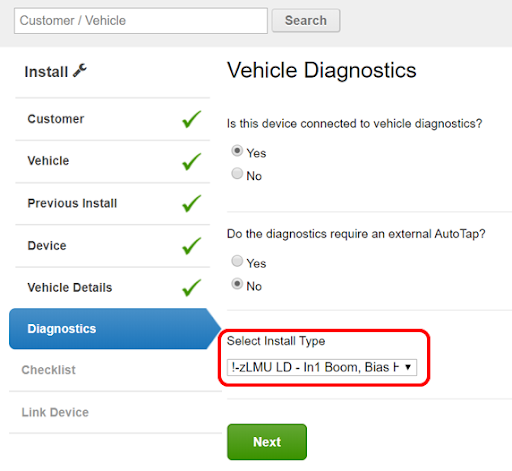Click the Search button
The width and height of the screenshot is (512, 471).
(306, 21)
